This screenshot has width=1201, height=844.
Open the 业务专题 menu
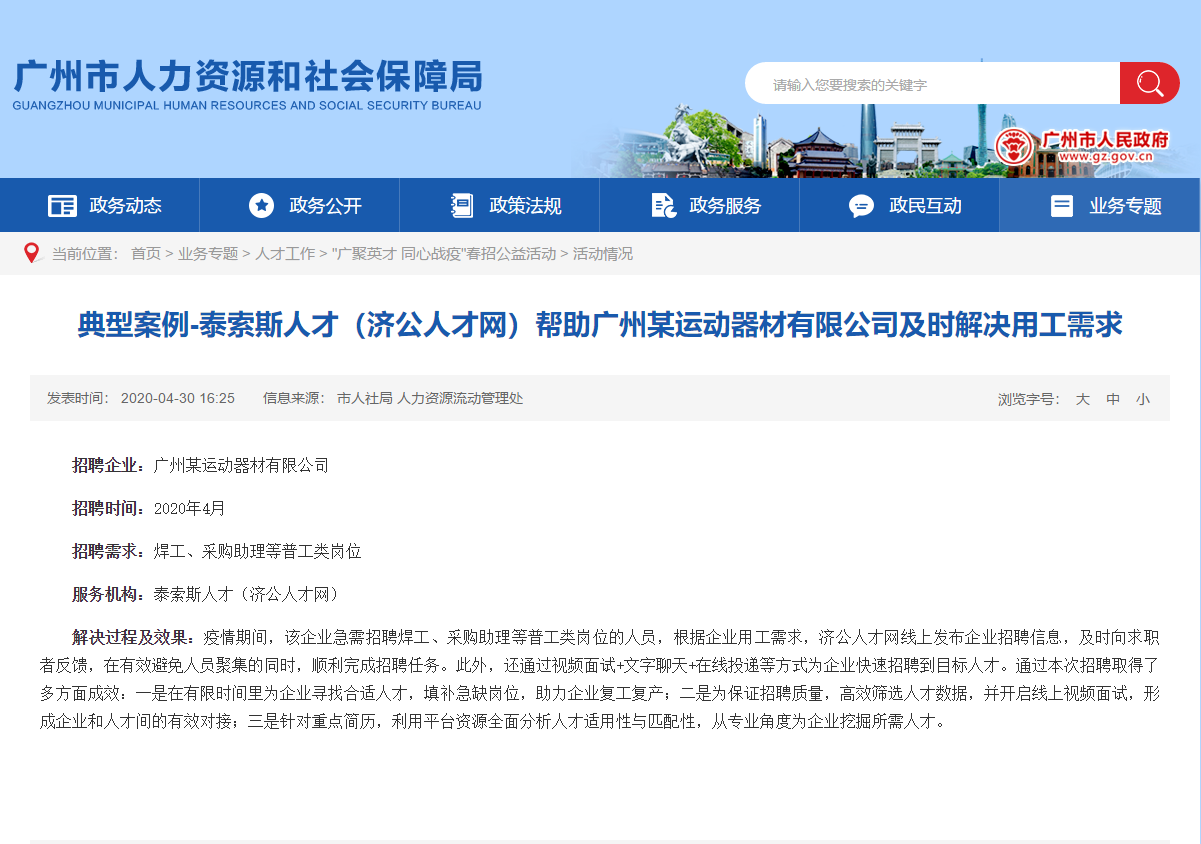coord(1100,205)
